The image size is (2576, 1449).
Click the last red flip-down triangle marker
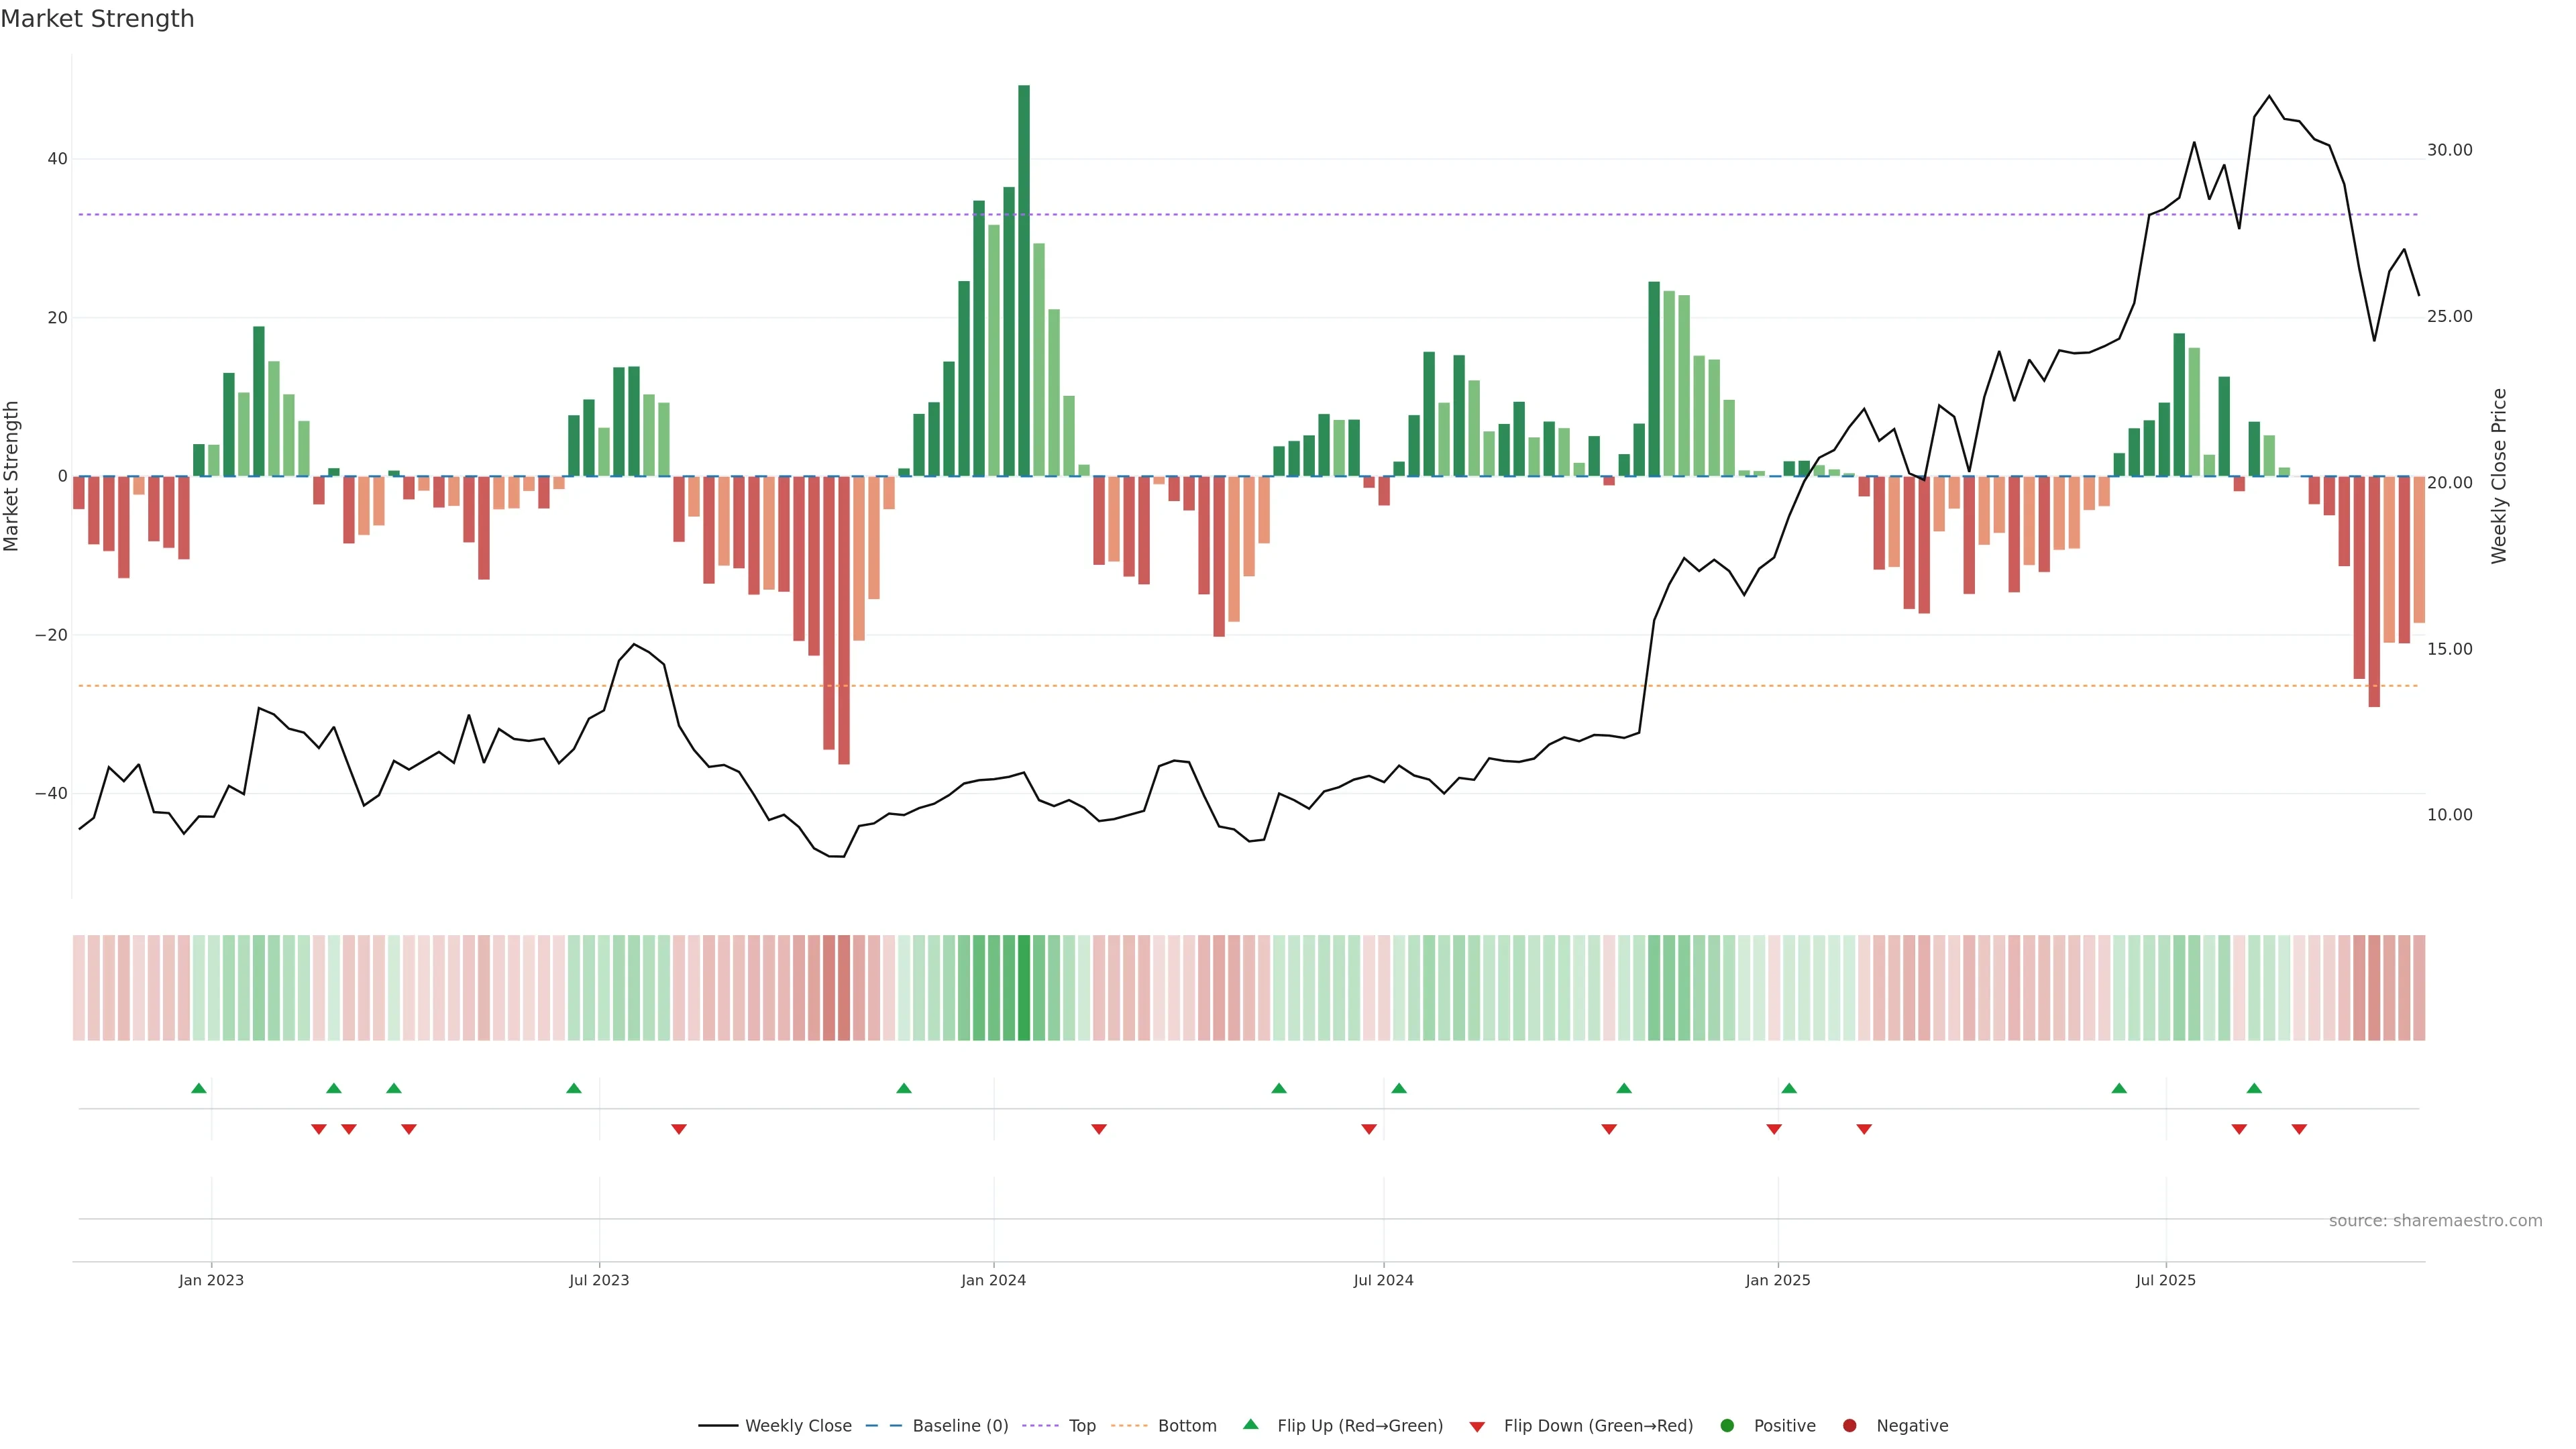pyautogui.click(x=2299, y=1129)
